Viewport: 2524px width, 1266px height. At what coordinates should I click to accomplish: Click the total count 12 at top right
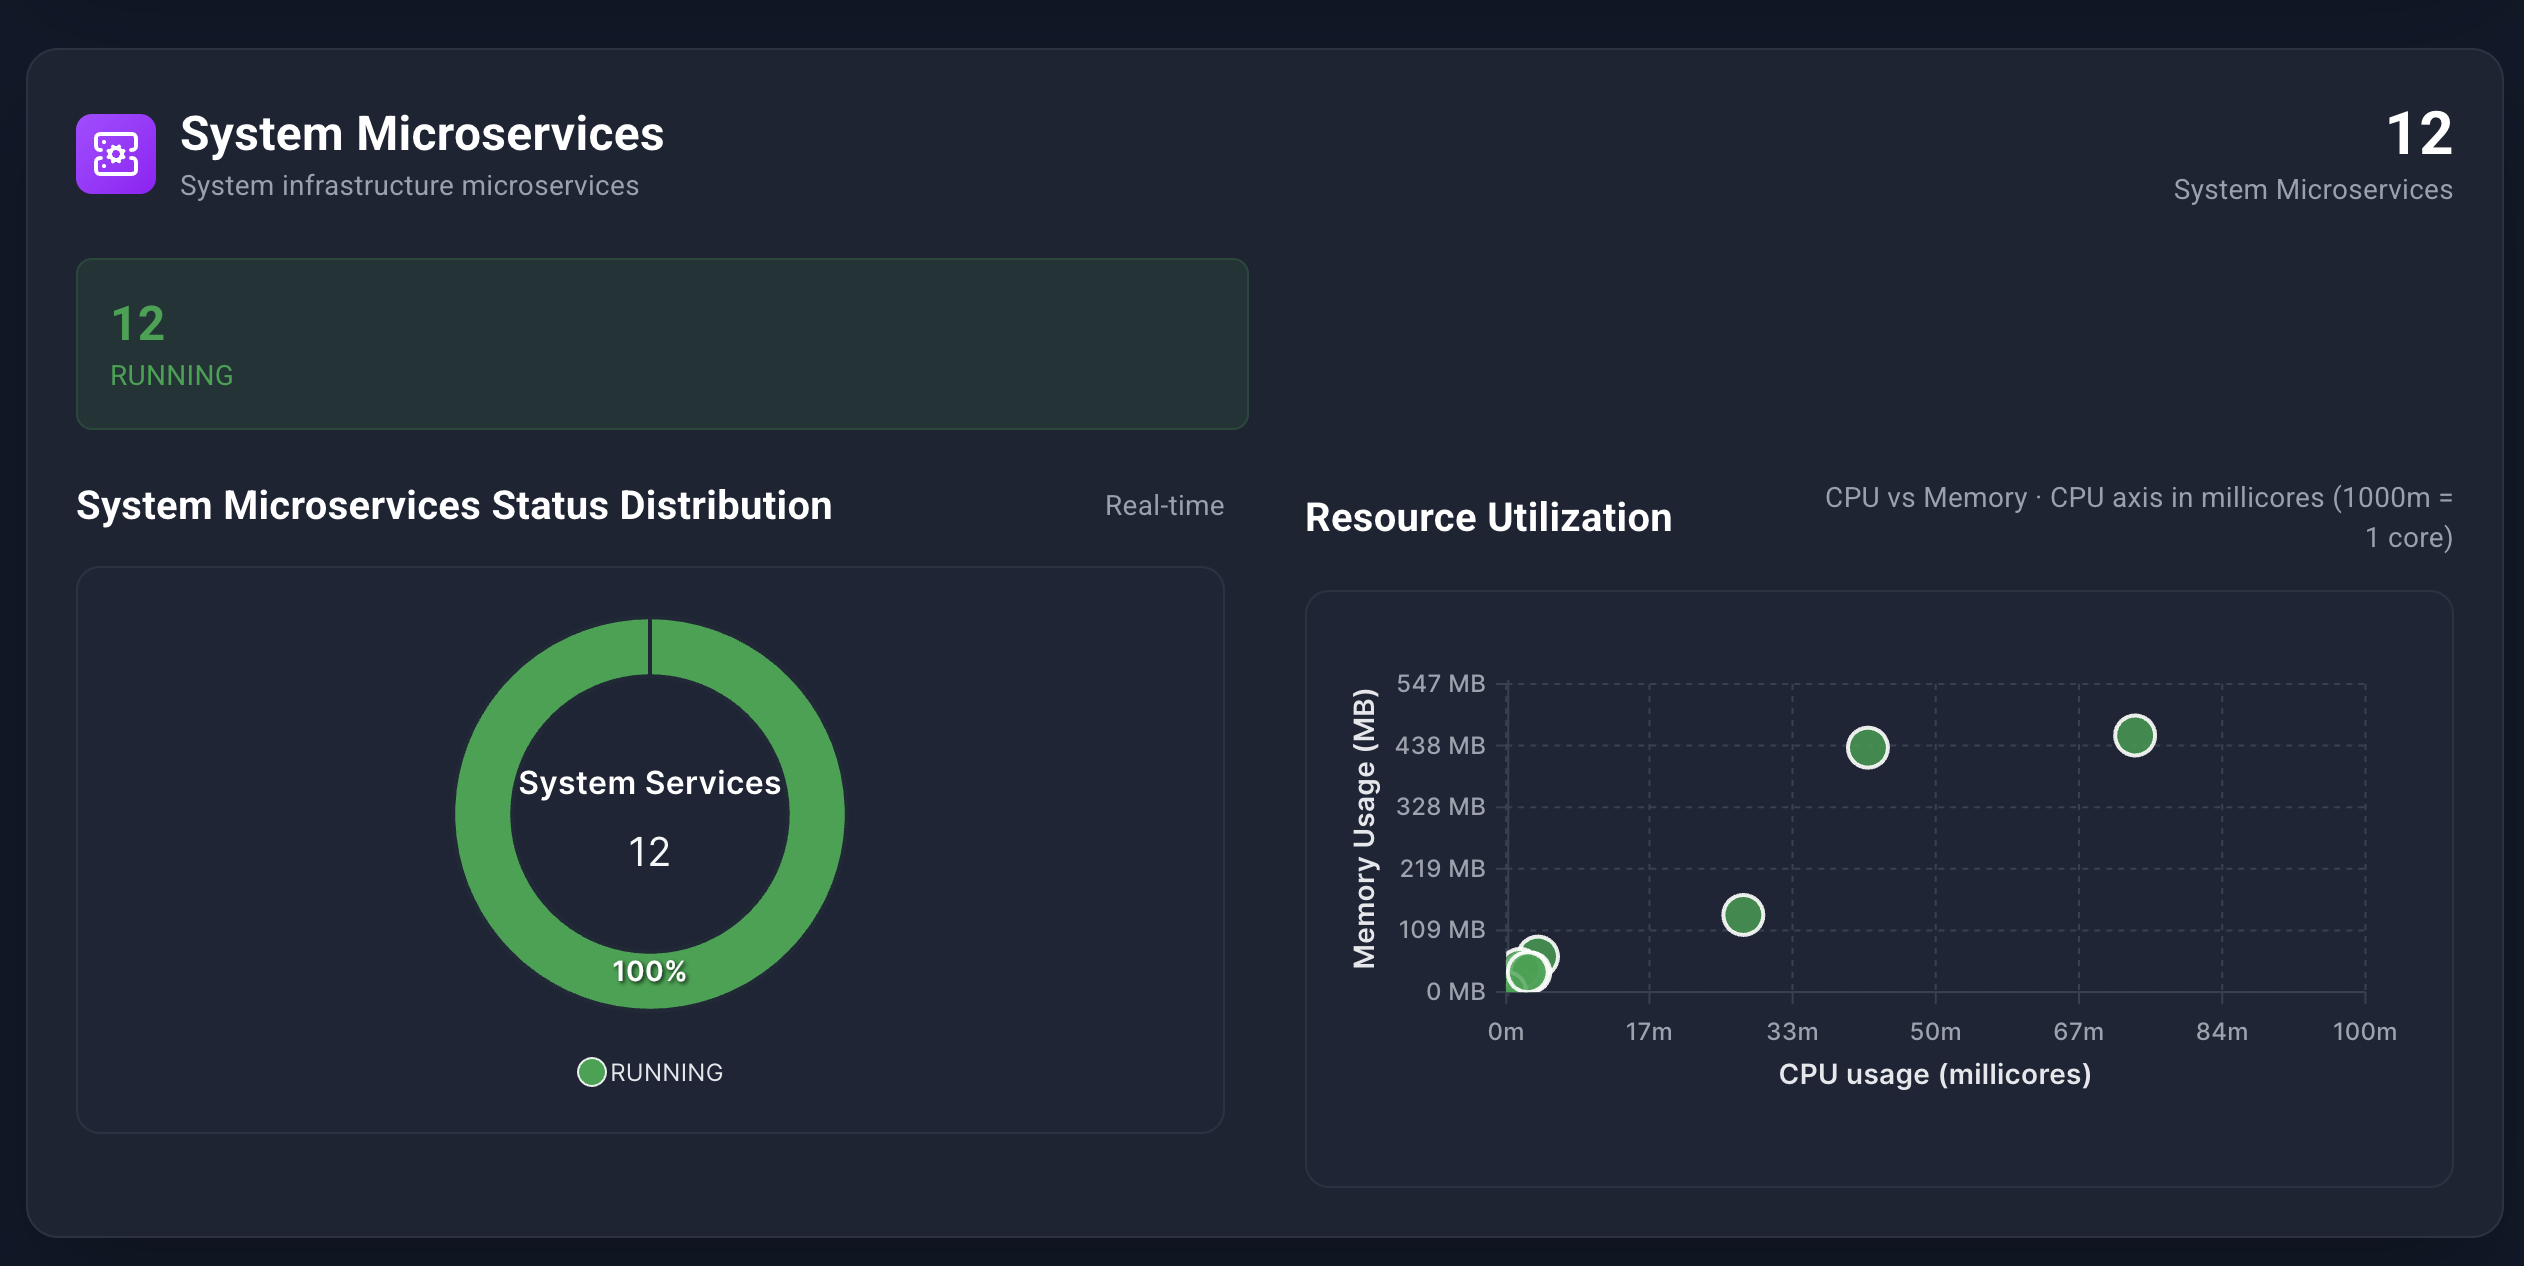pos(2419,133)
